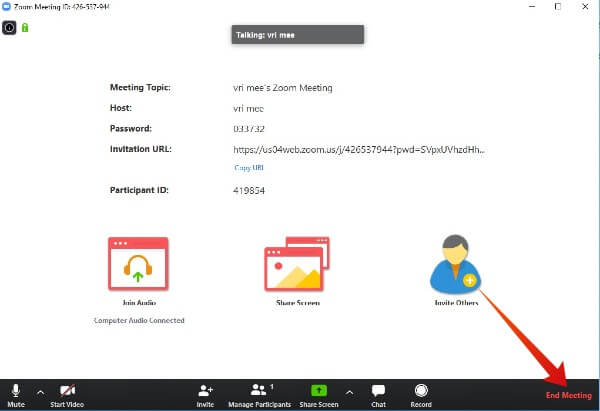Click the Invite Others person icon
The height and width of the screenshot is (411, 600).
tap(455, 264)
